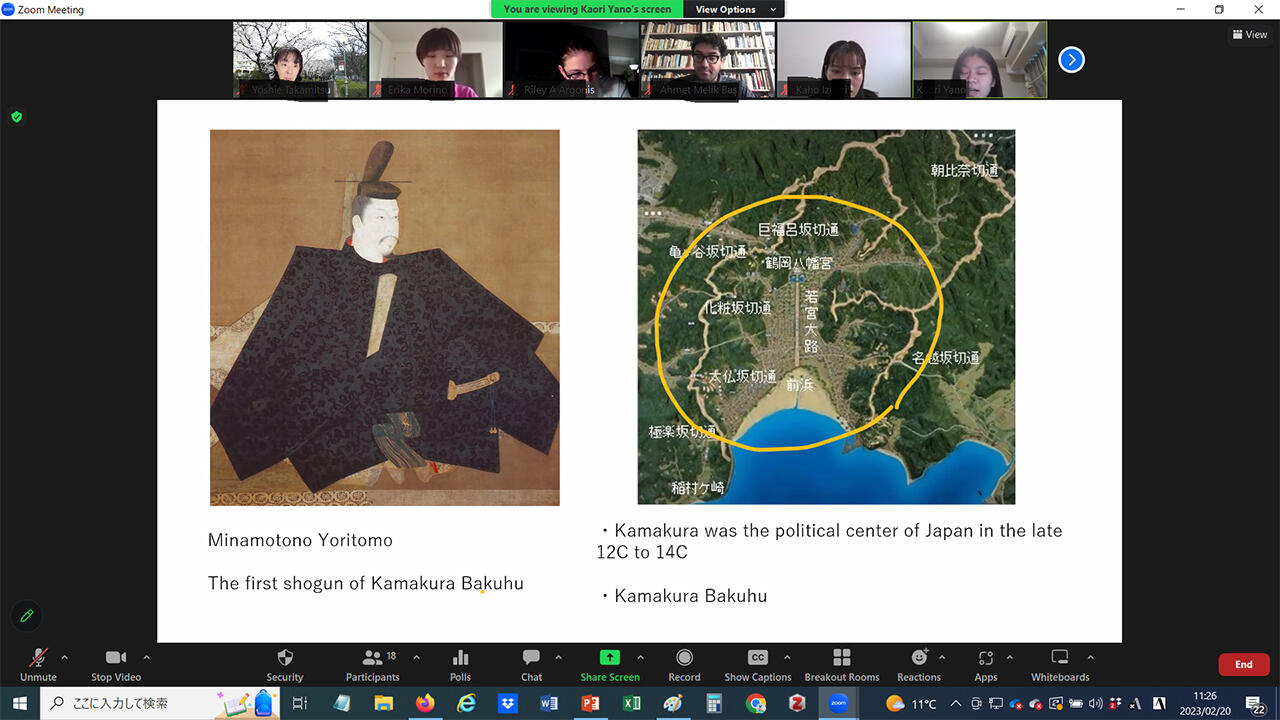Open Google Chrome from the taskbar
Screen dimensions: 1280x720
pyautogui.click(x=755, y=703)
